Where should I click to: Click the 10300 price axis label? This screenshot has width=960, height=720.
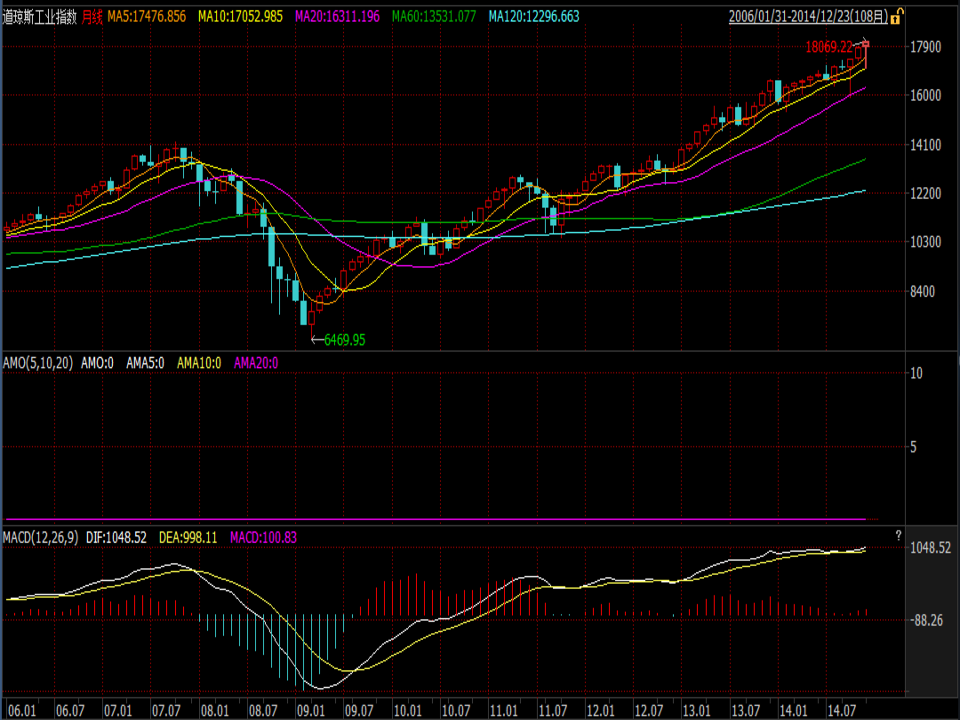pyautogui.click(x=926, y=242)
